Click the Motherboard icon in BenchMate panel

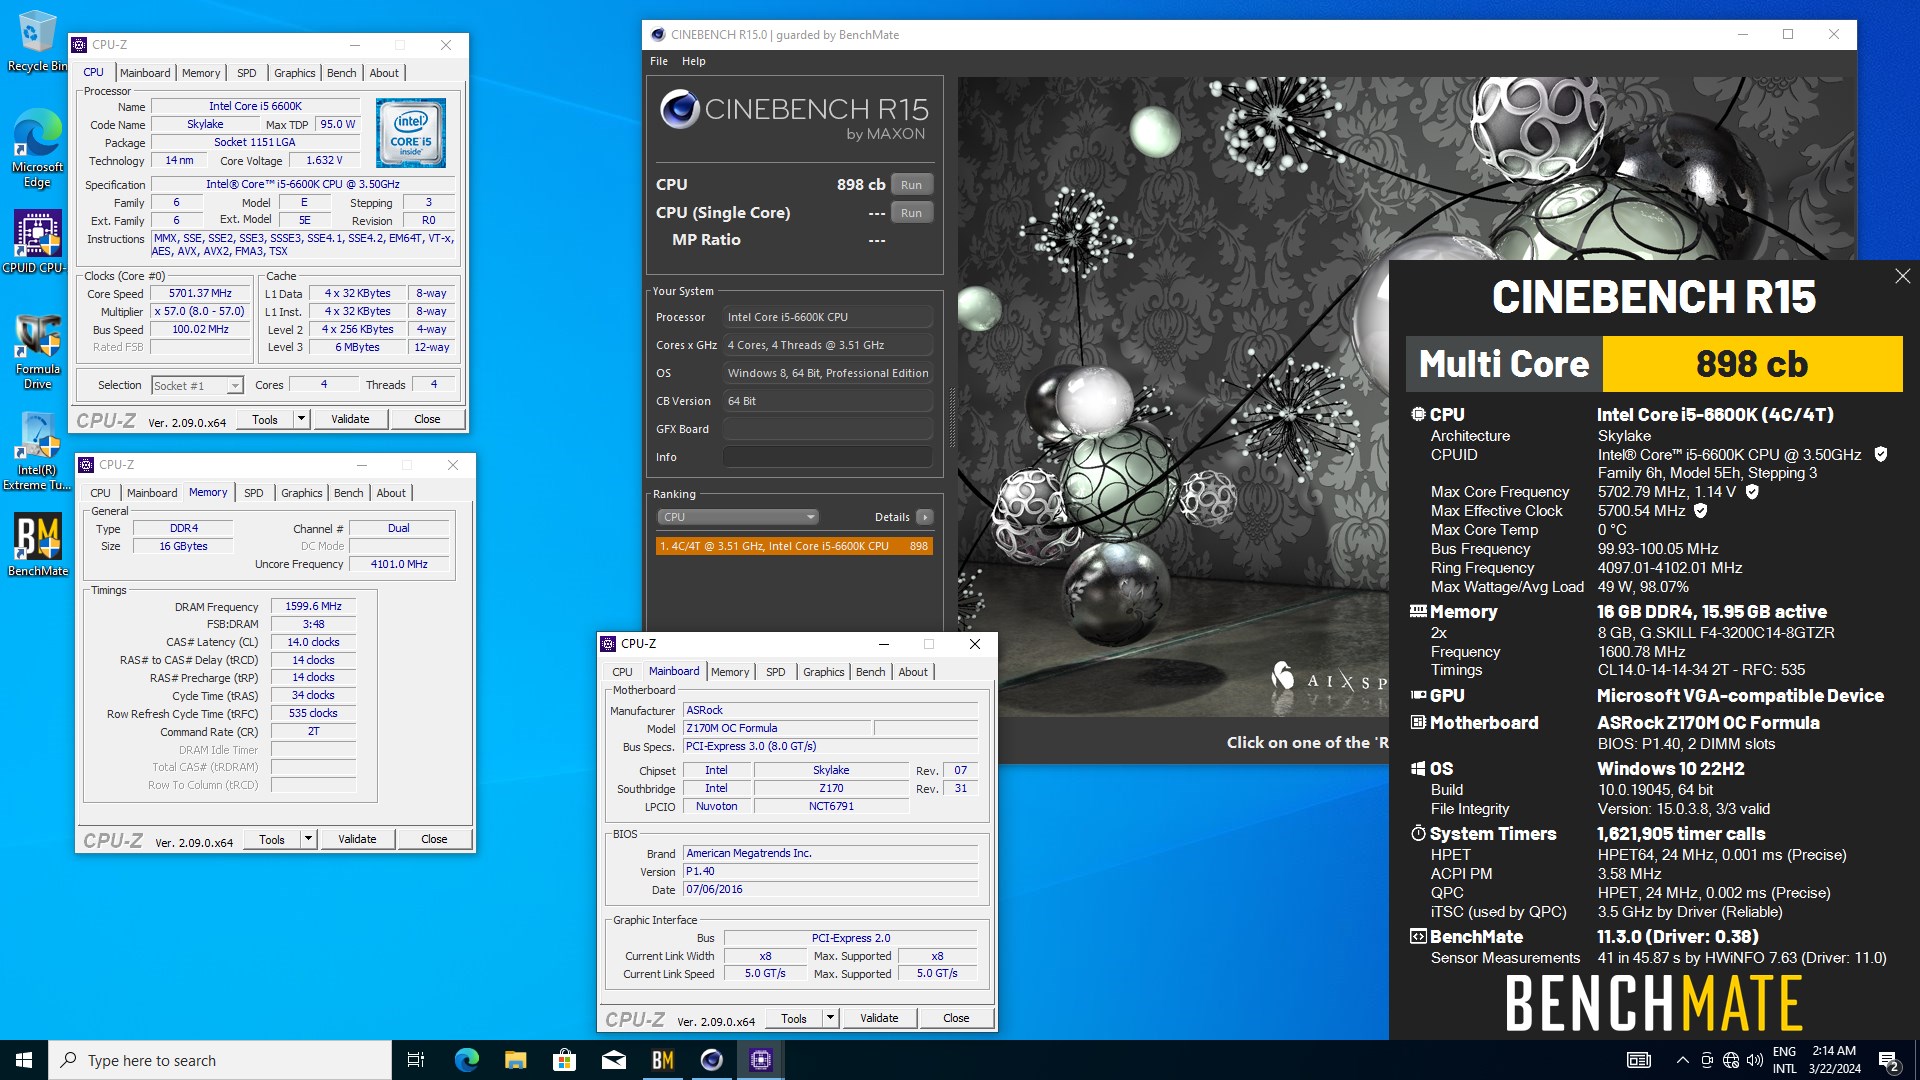tap(1418, 722)
